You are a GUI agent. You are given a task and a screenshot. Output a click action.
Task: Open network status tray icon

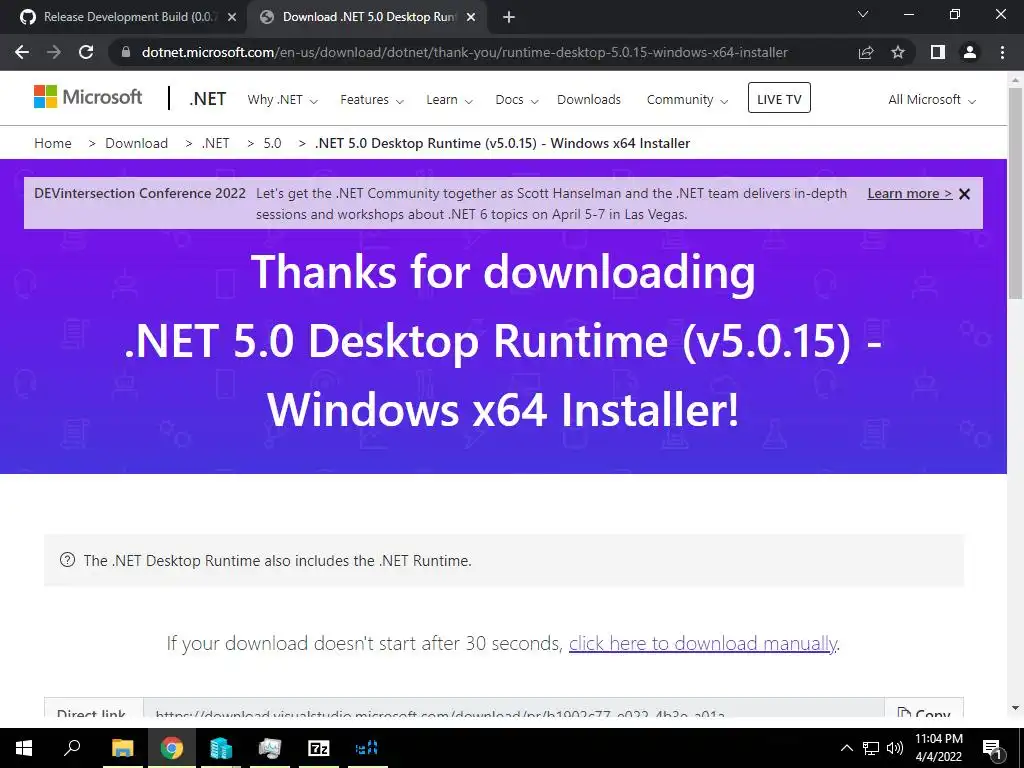tap(871, 748)
